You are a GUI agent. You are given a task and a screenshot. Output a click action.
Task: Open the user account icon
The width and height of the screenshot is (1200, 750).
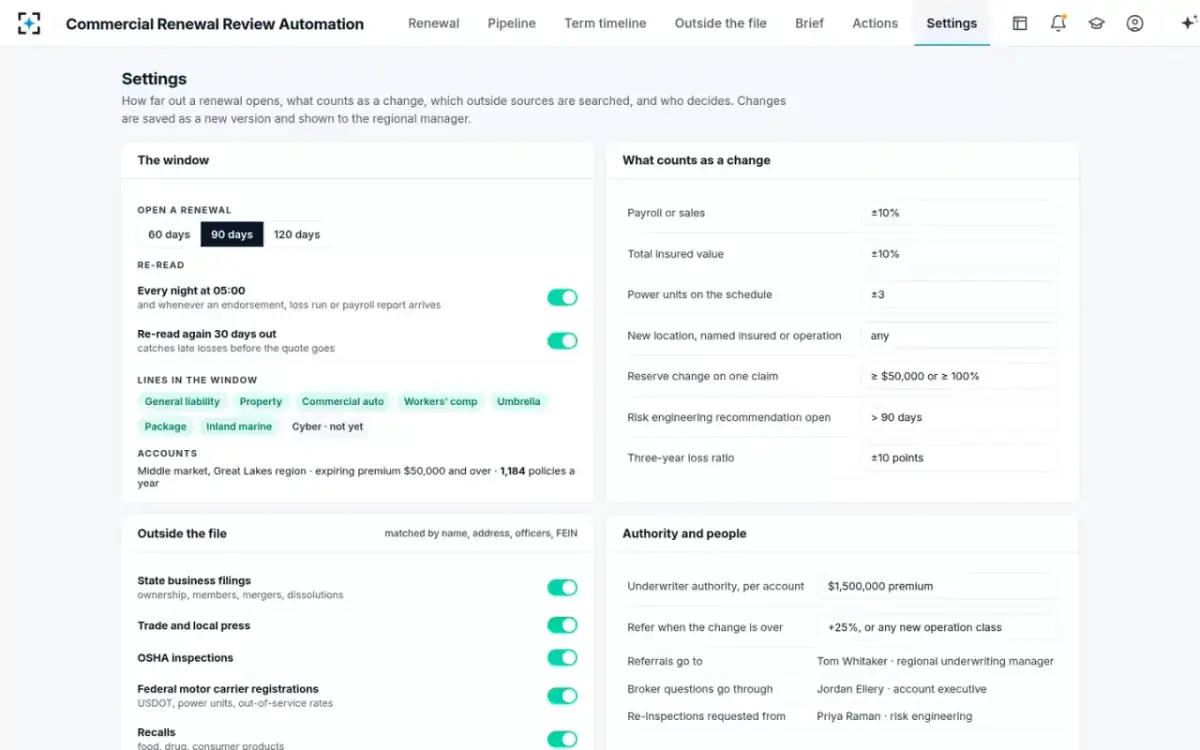tap(1135, 23)
